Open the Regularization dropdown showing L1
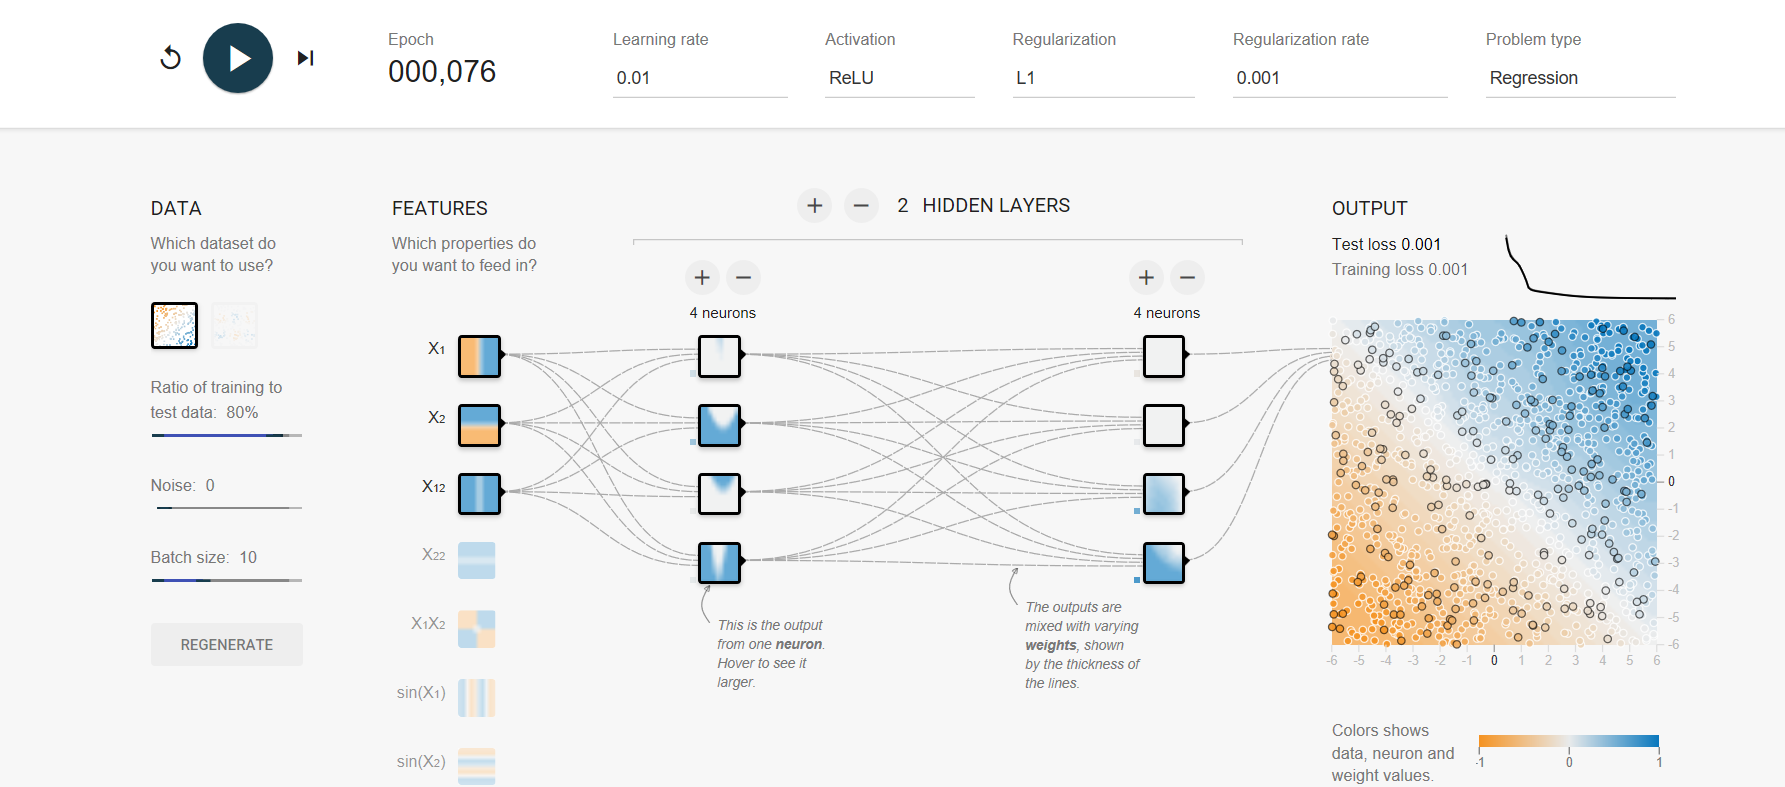This screenshot has width=1785, height=787. (1104, 78)
